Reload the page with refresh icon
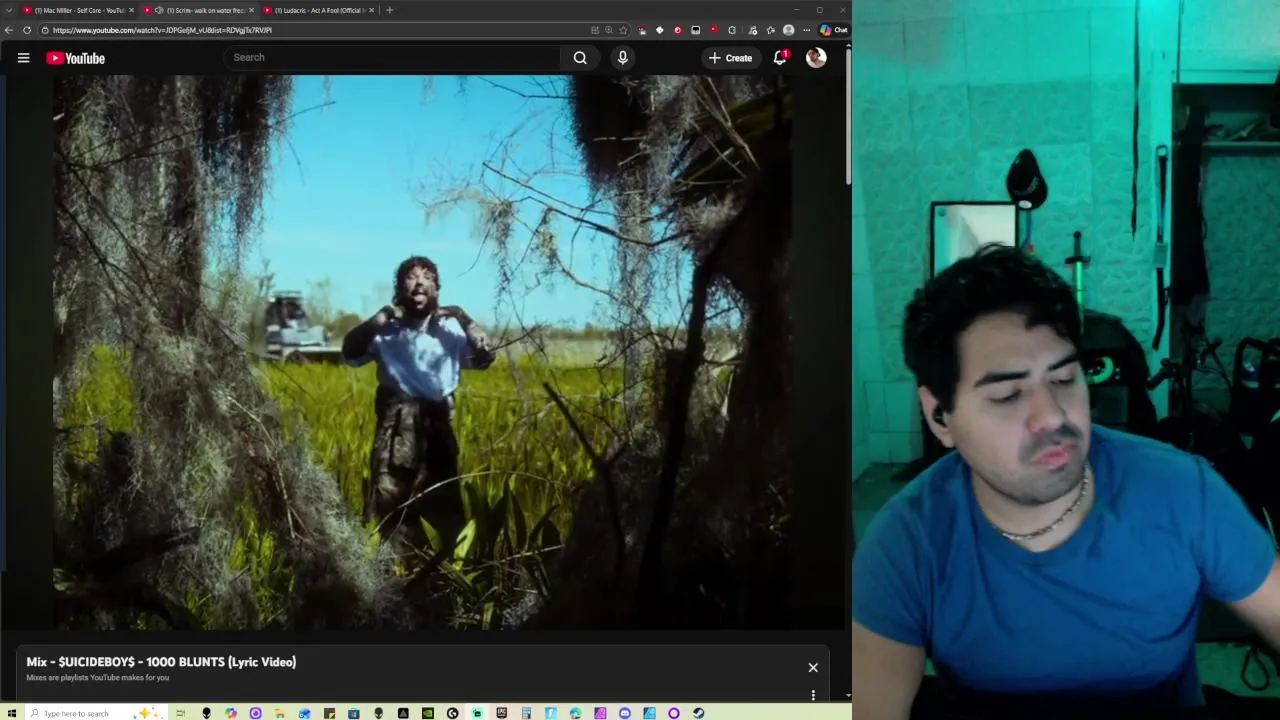Viewport: 1280px width, 720px height. (27, 30)
